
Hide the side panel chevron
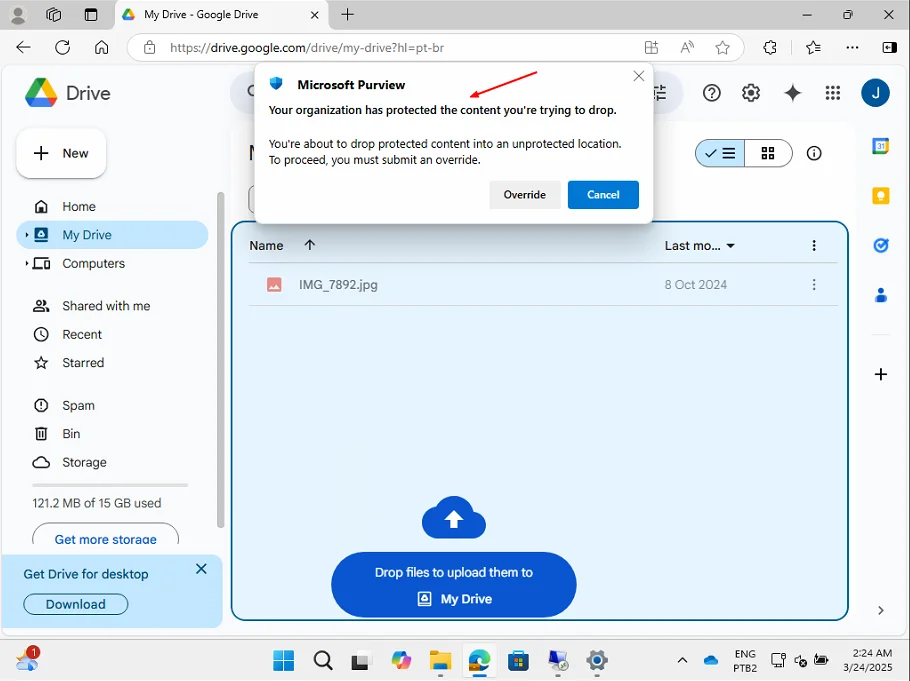880,610
